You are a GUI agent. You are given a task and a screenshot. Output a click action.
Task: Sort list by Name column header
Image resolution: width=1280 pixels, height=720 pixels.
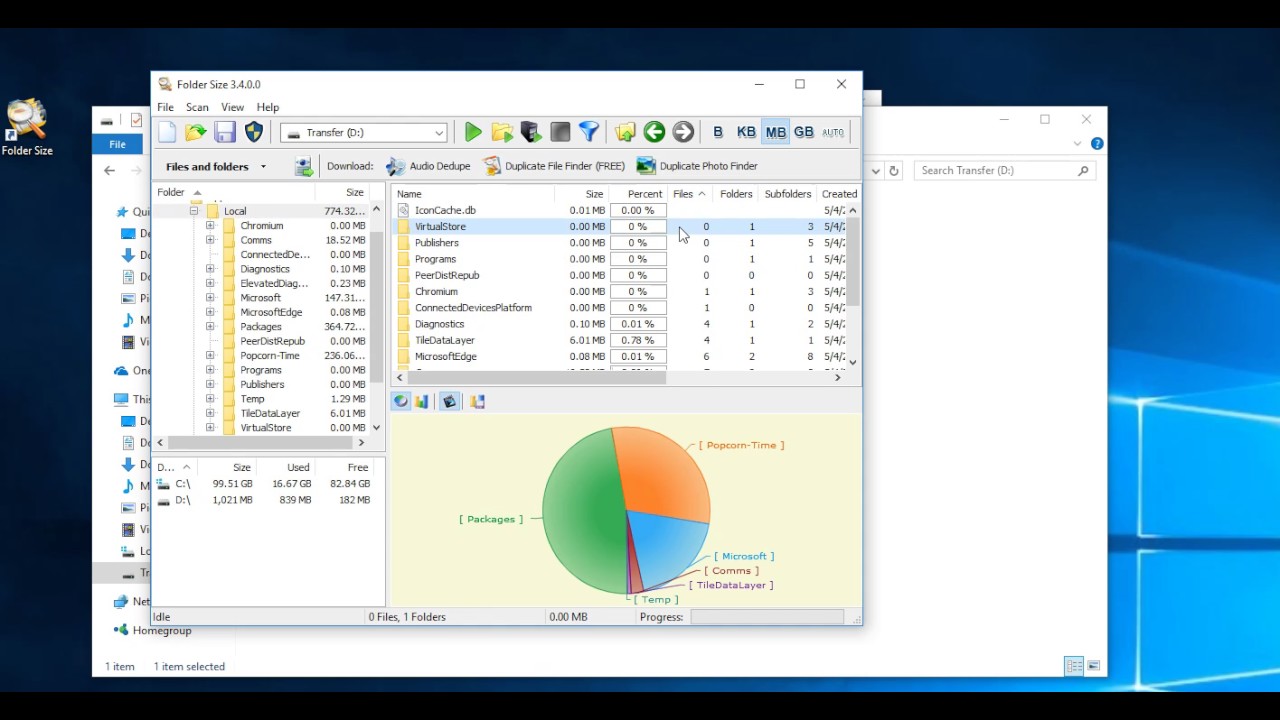pos(473,194)
